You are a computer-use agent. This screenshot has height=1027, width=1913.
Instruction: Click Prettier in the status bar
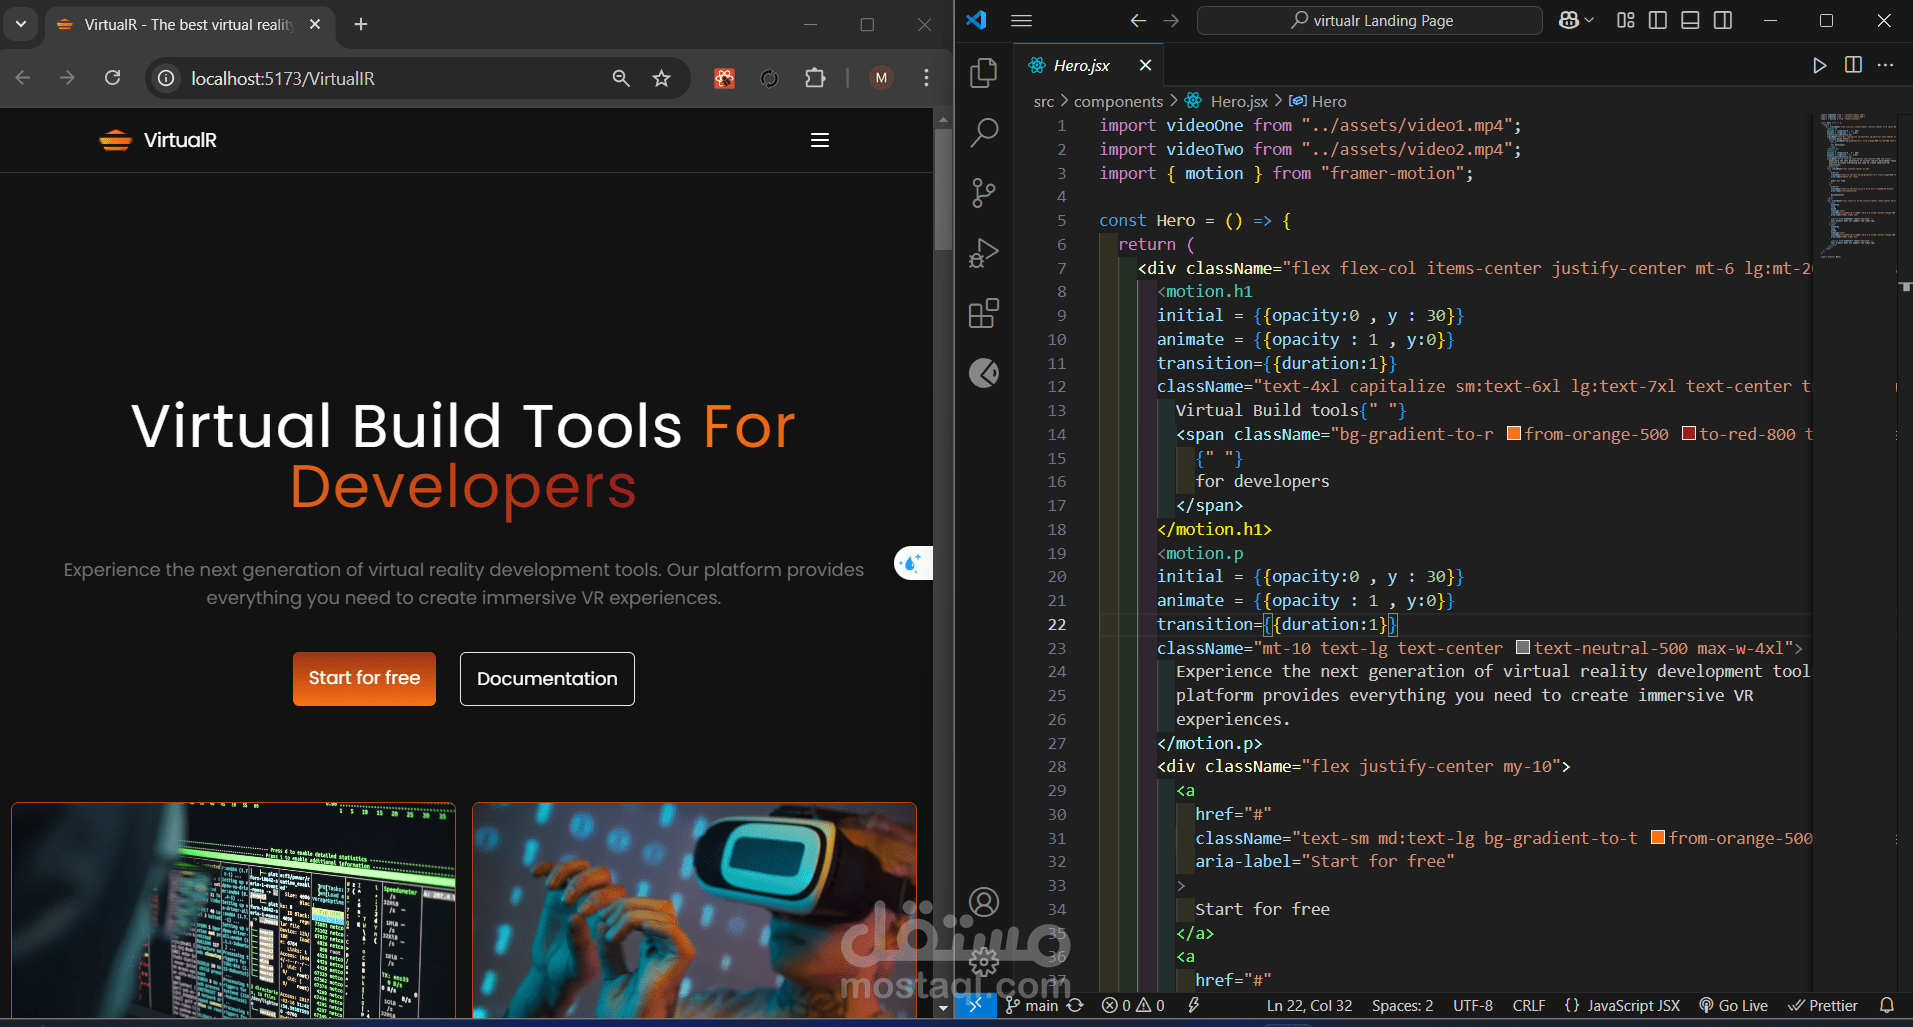1823,1005
